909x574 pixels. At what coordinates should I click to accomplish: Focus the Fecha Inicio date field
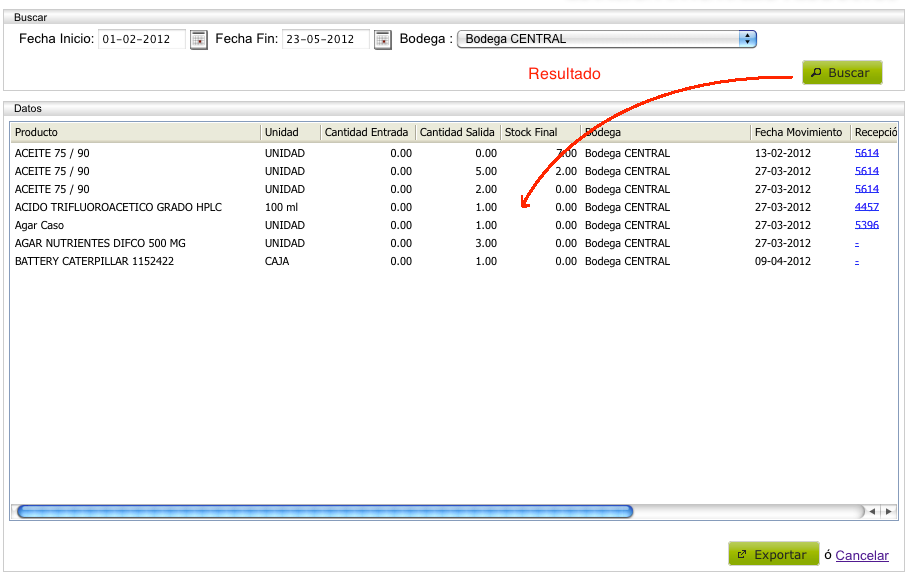click(141, 39)
